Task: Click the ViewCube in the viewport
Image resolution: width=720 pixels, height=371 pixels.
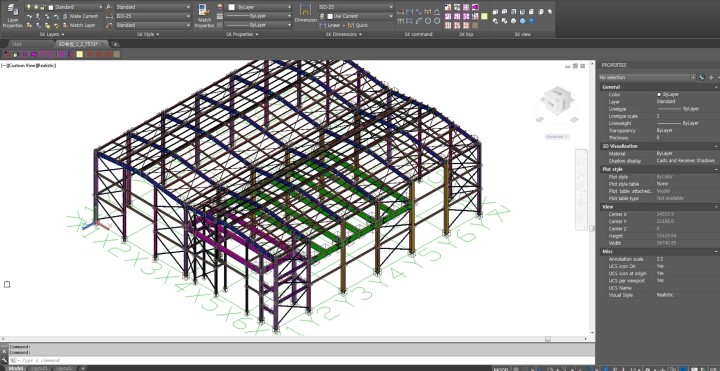Action: 557,102
